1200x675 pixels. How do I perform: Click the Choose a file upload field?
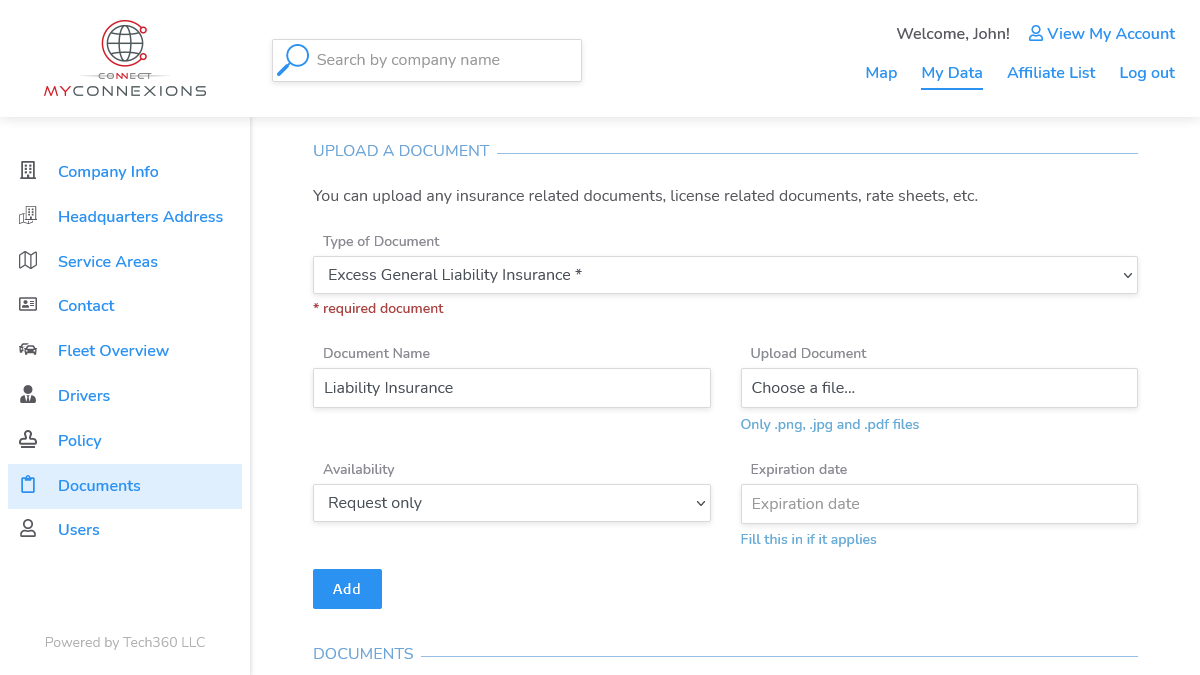pyautogui.click(x=939, y=388)
